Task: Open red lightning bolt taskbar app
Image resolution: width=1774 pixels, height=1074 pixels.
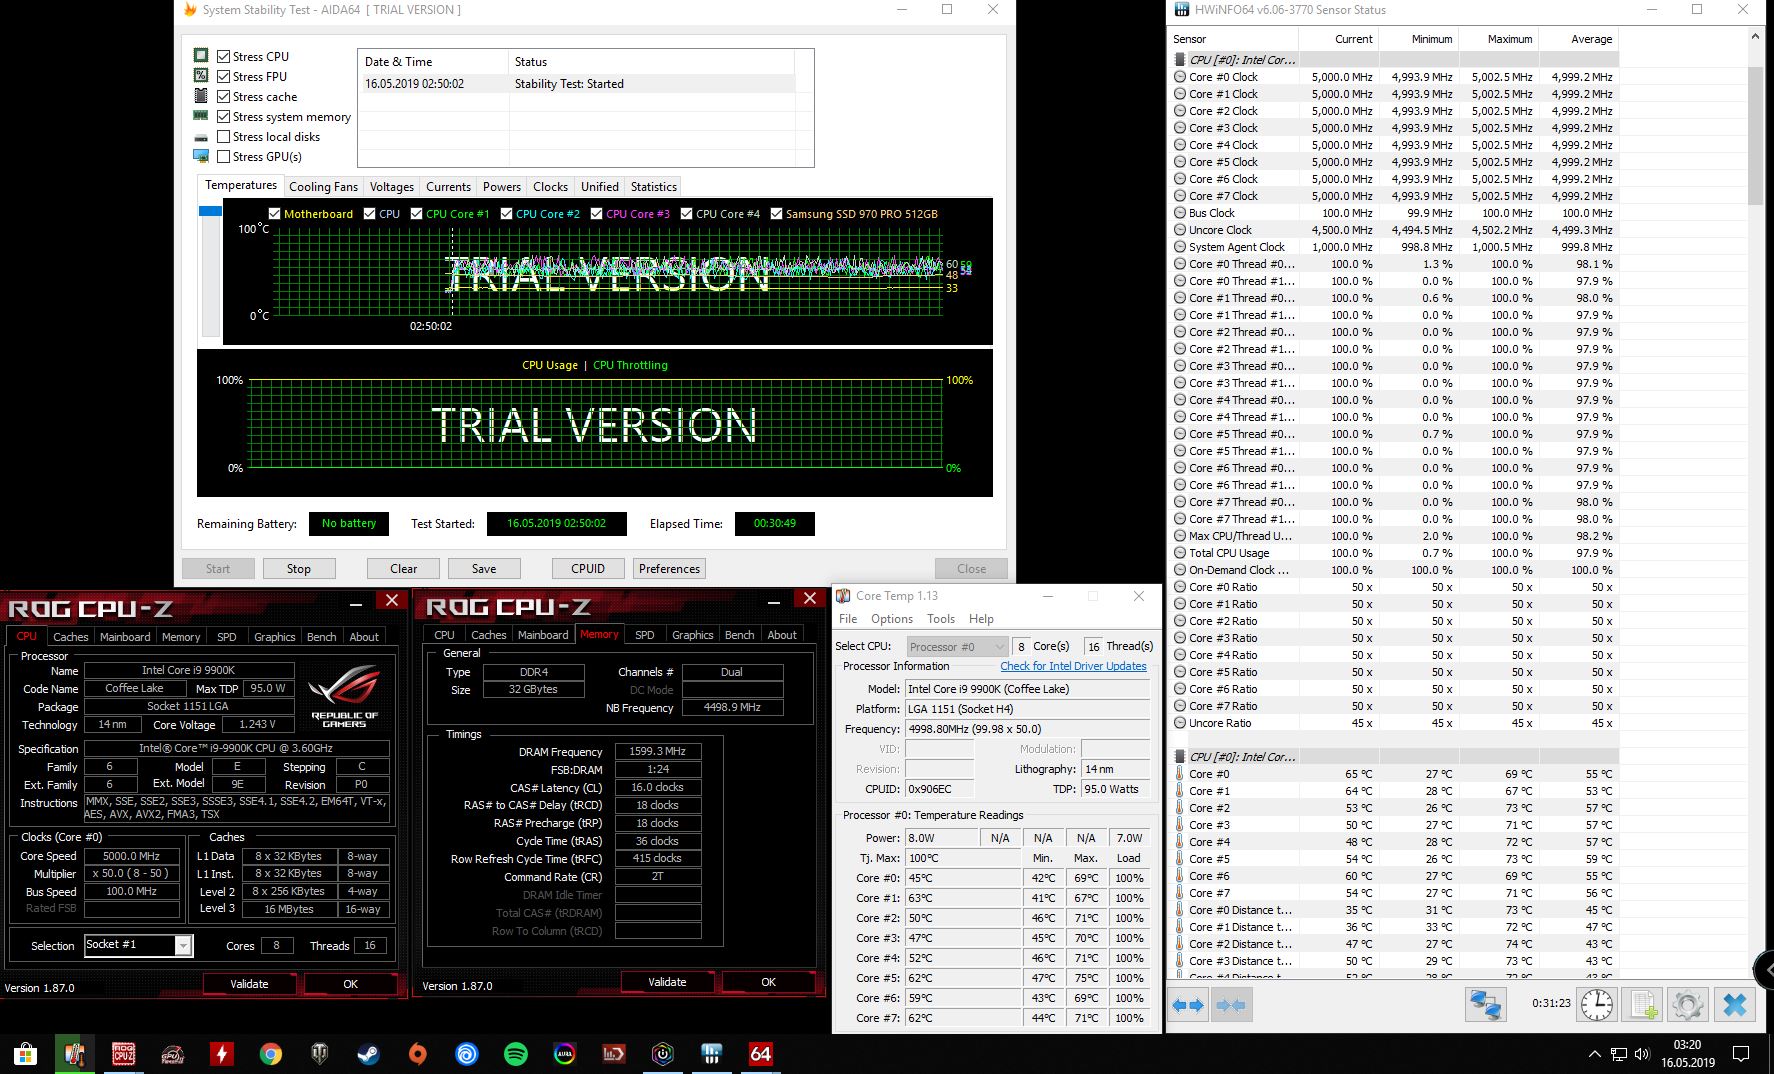Action: (x=221, y=1054)
